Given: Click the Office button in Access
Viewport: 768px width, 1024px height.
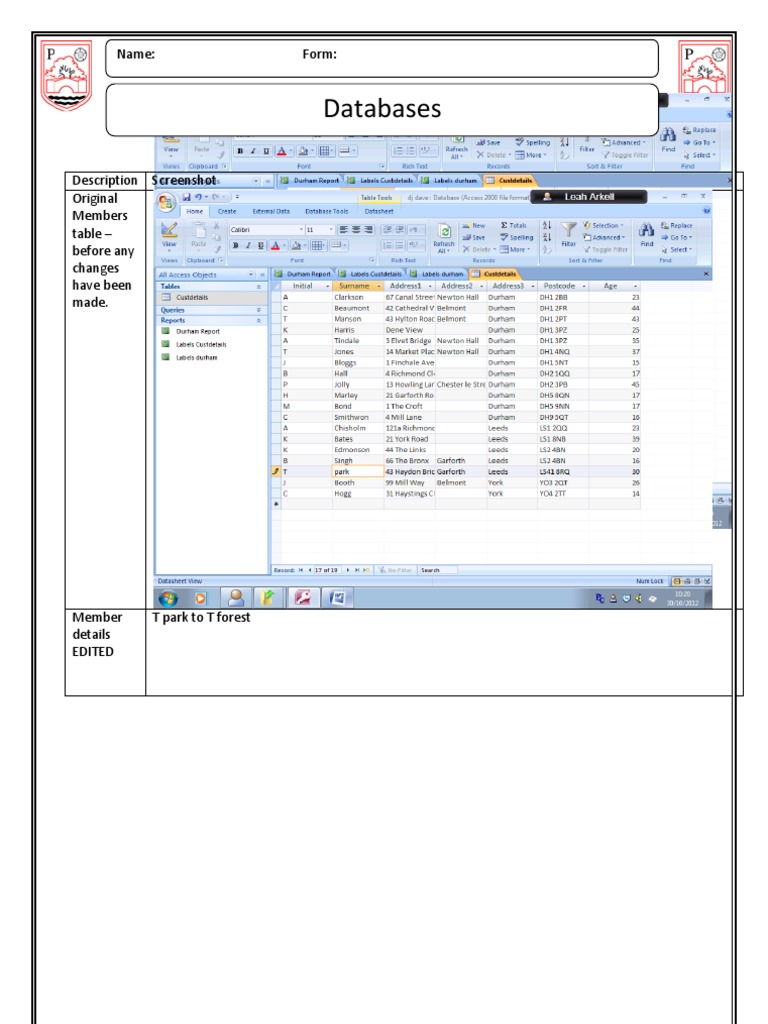Looking at the screenshot, I should (165, 202).
